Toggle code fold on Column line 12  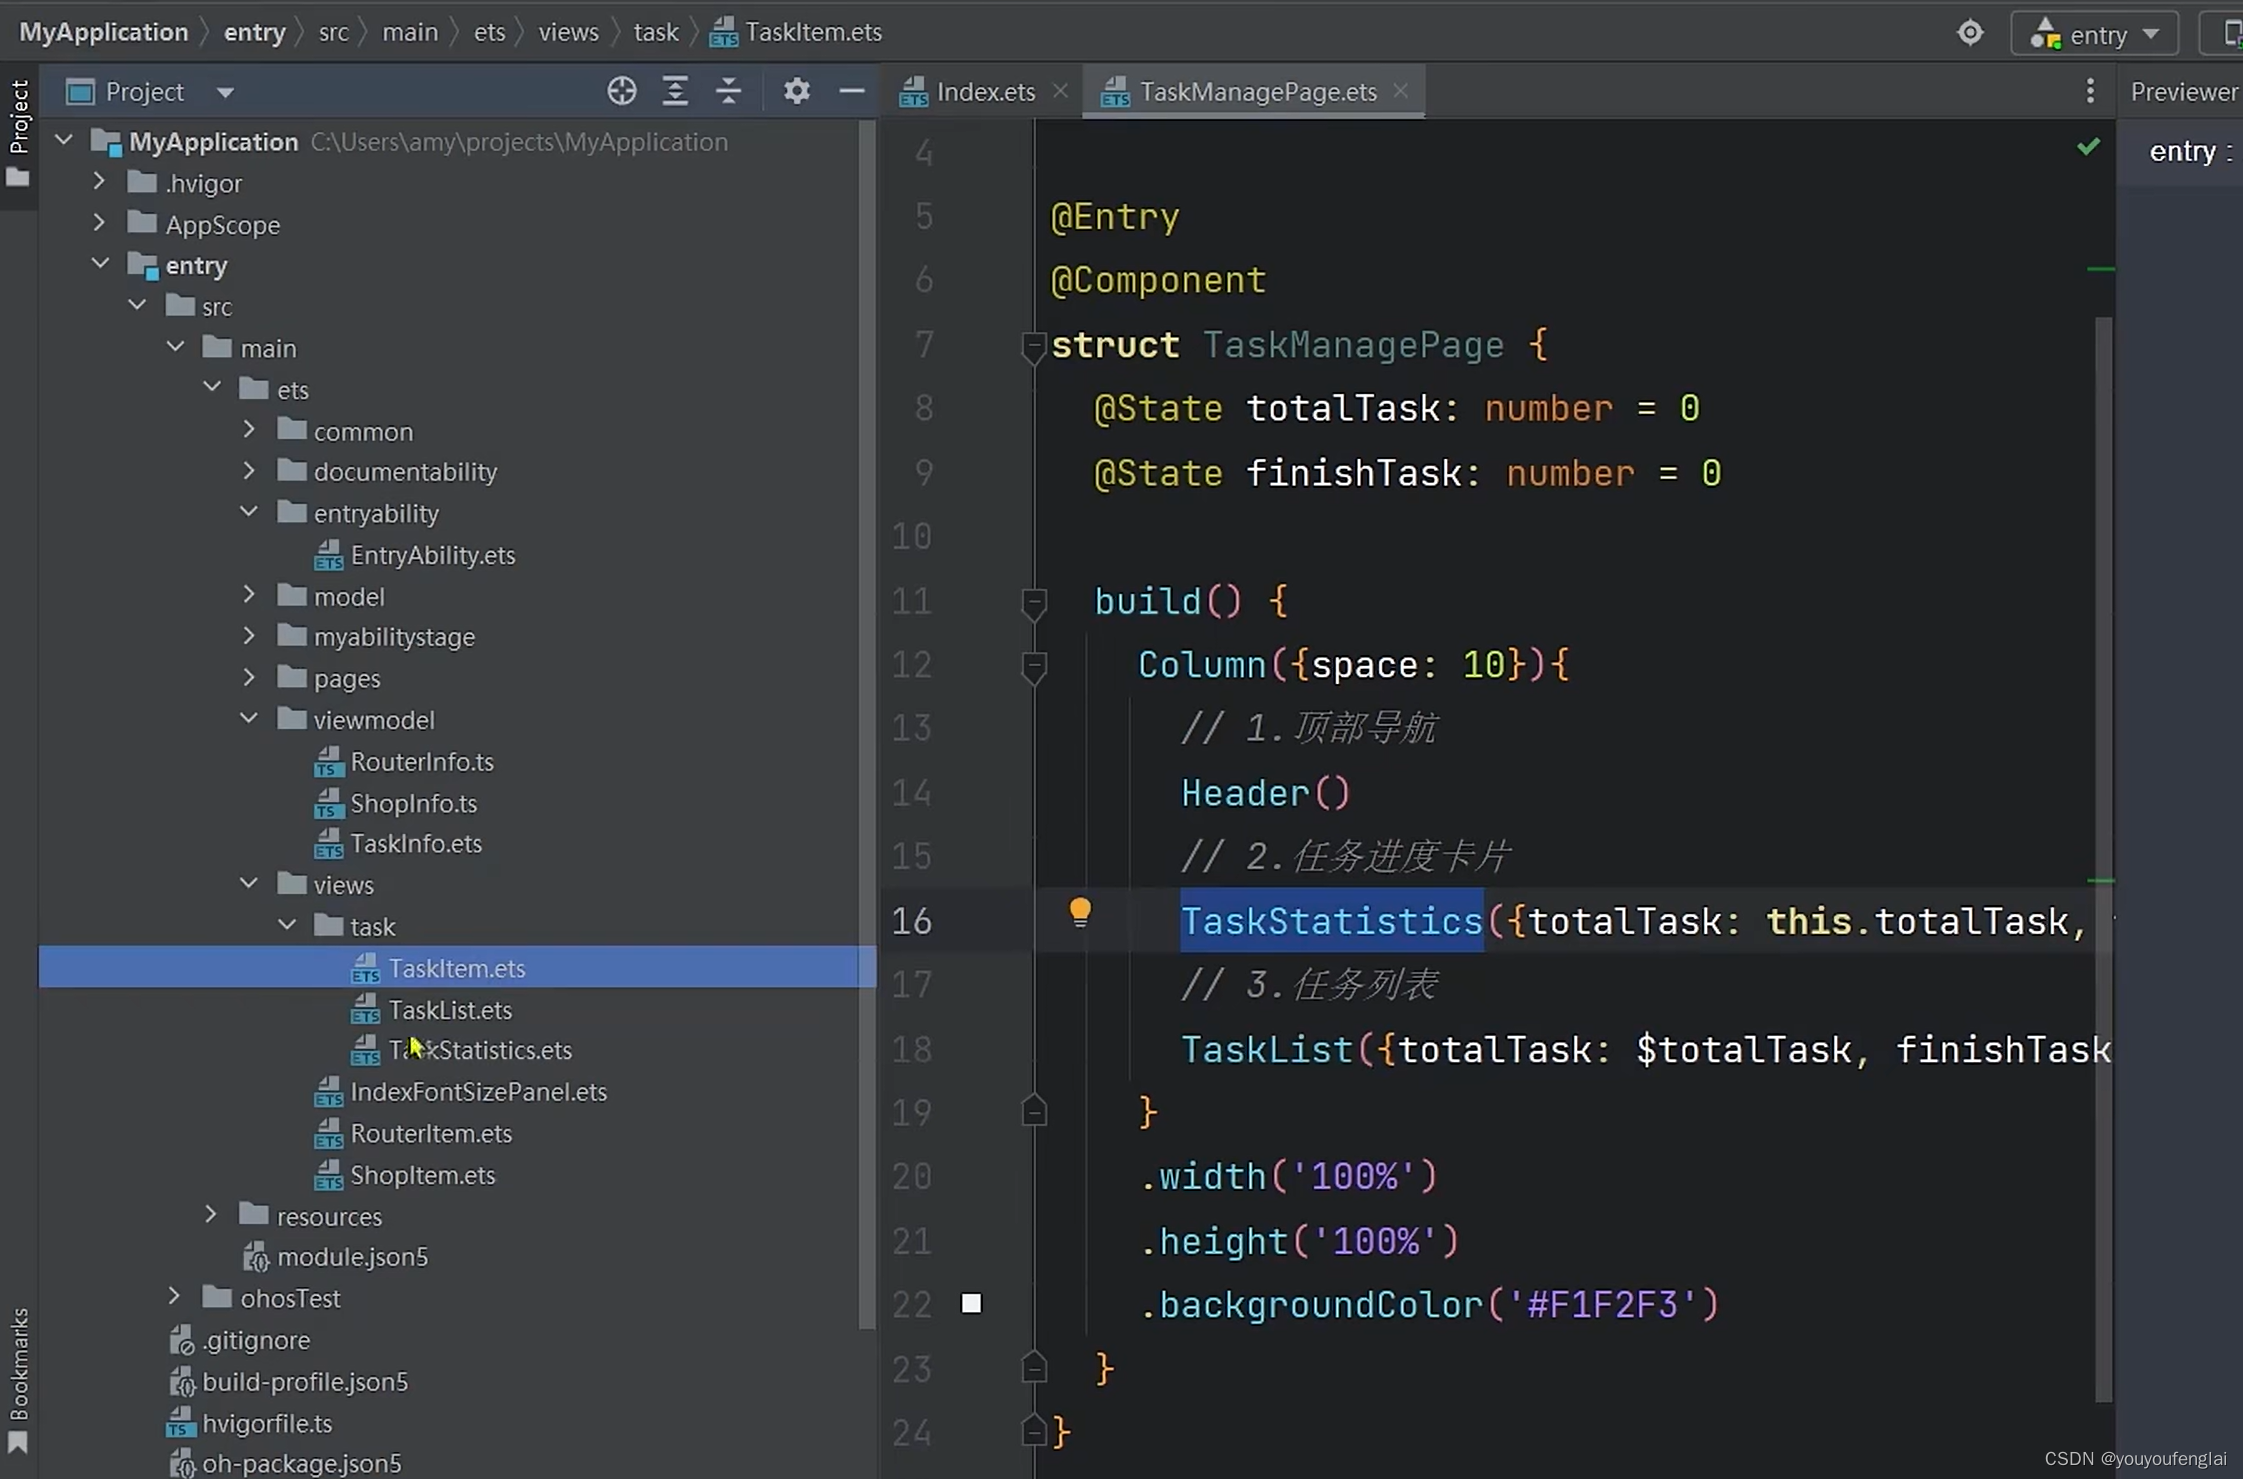click(1033, 666)
